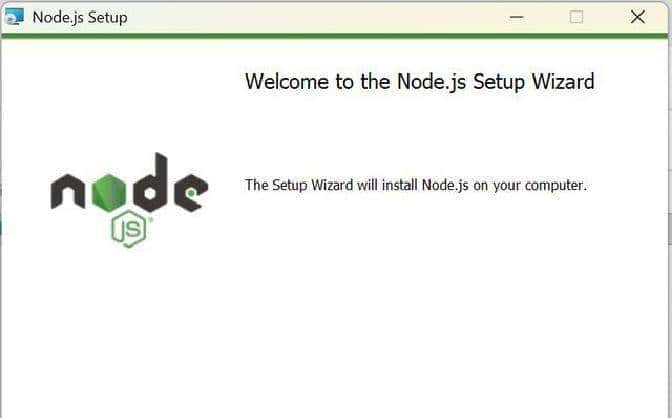Click the green accent strip under the title bar
This screenshot has width=672, height=418.
click(x=335, y=36)
